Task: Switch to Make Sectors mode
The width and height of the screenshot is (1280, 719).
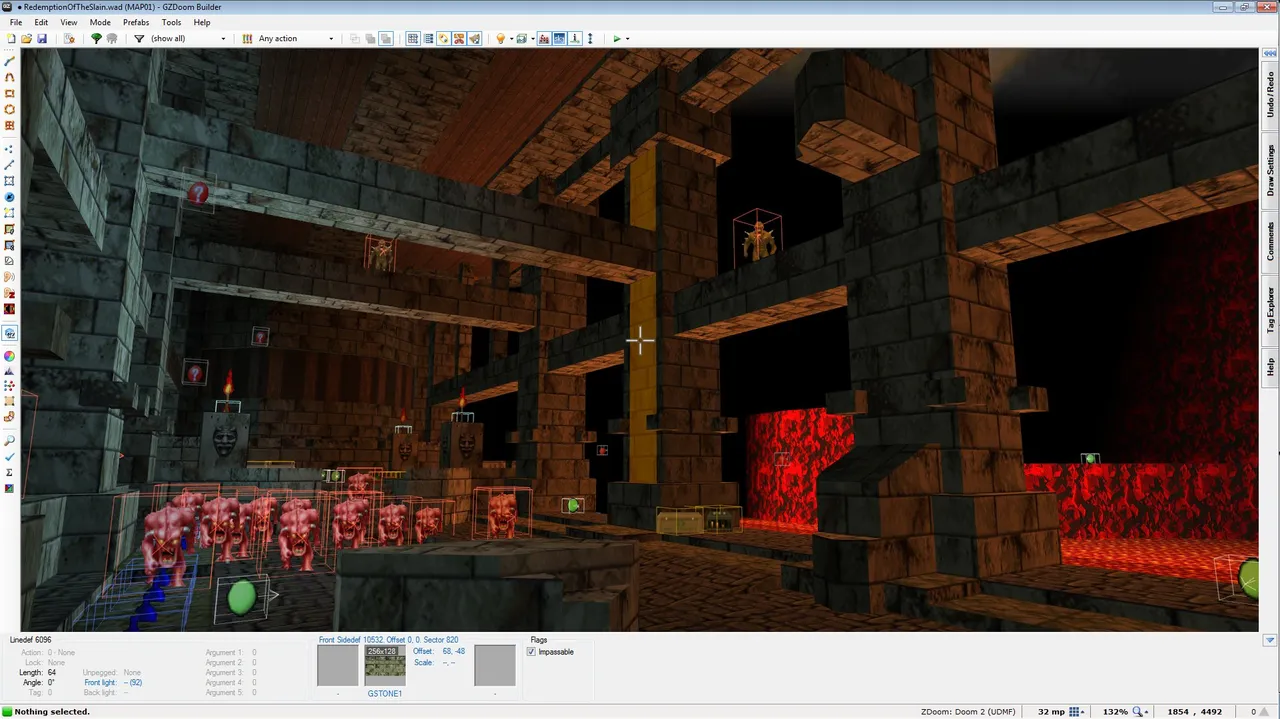Action: point(10,213)
